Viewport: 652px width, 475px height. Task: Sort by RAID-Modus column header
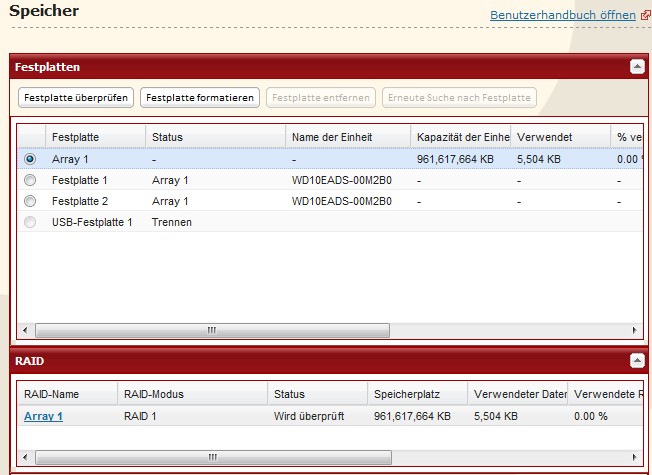(x=193, y=394)
